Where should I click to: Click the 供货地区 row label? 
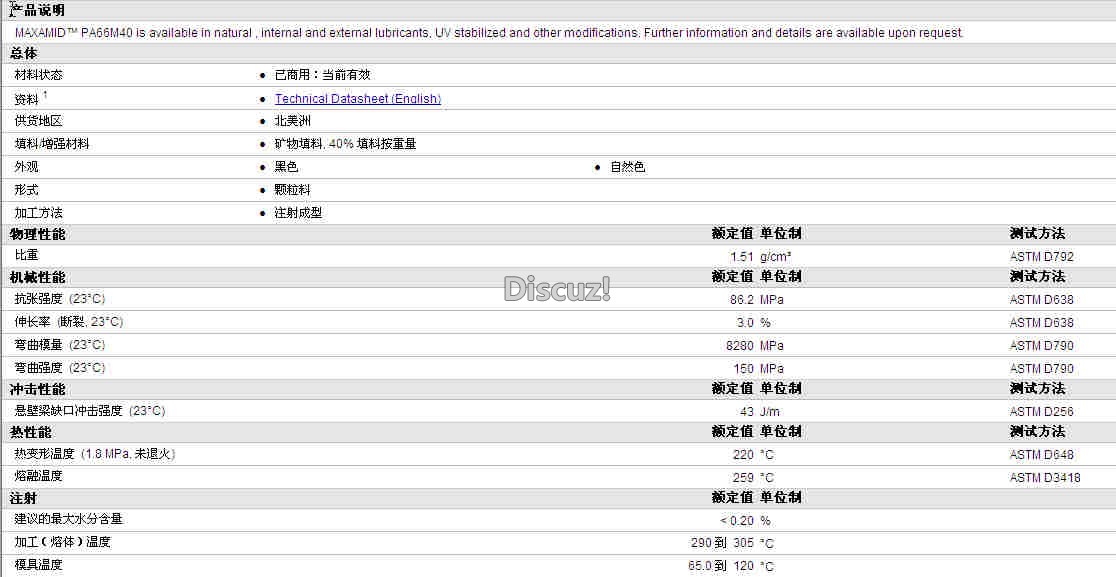click(38, 121)
